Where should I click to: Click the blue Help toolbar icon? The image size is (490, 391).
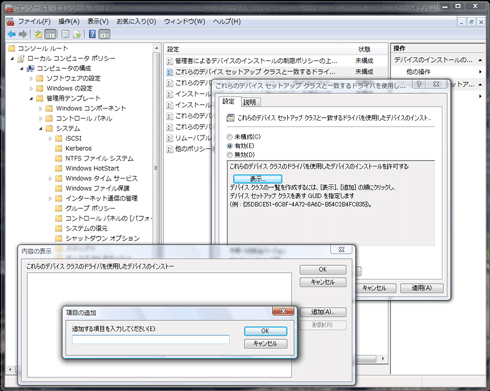[92, 34]
